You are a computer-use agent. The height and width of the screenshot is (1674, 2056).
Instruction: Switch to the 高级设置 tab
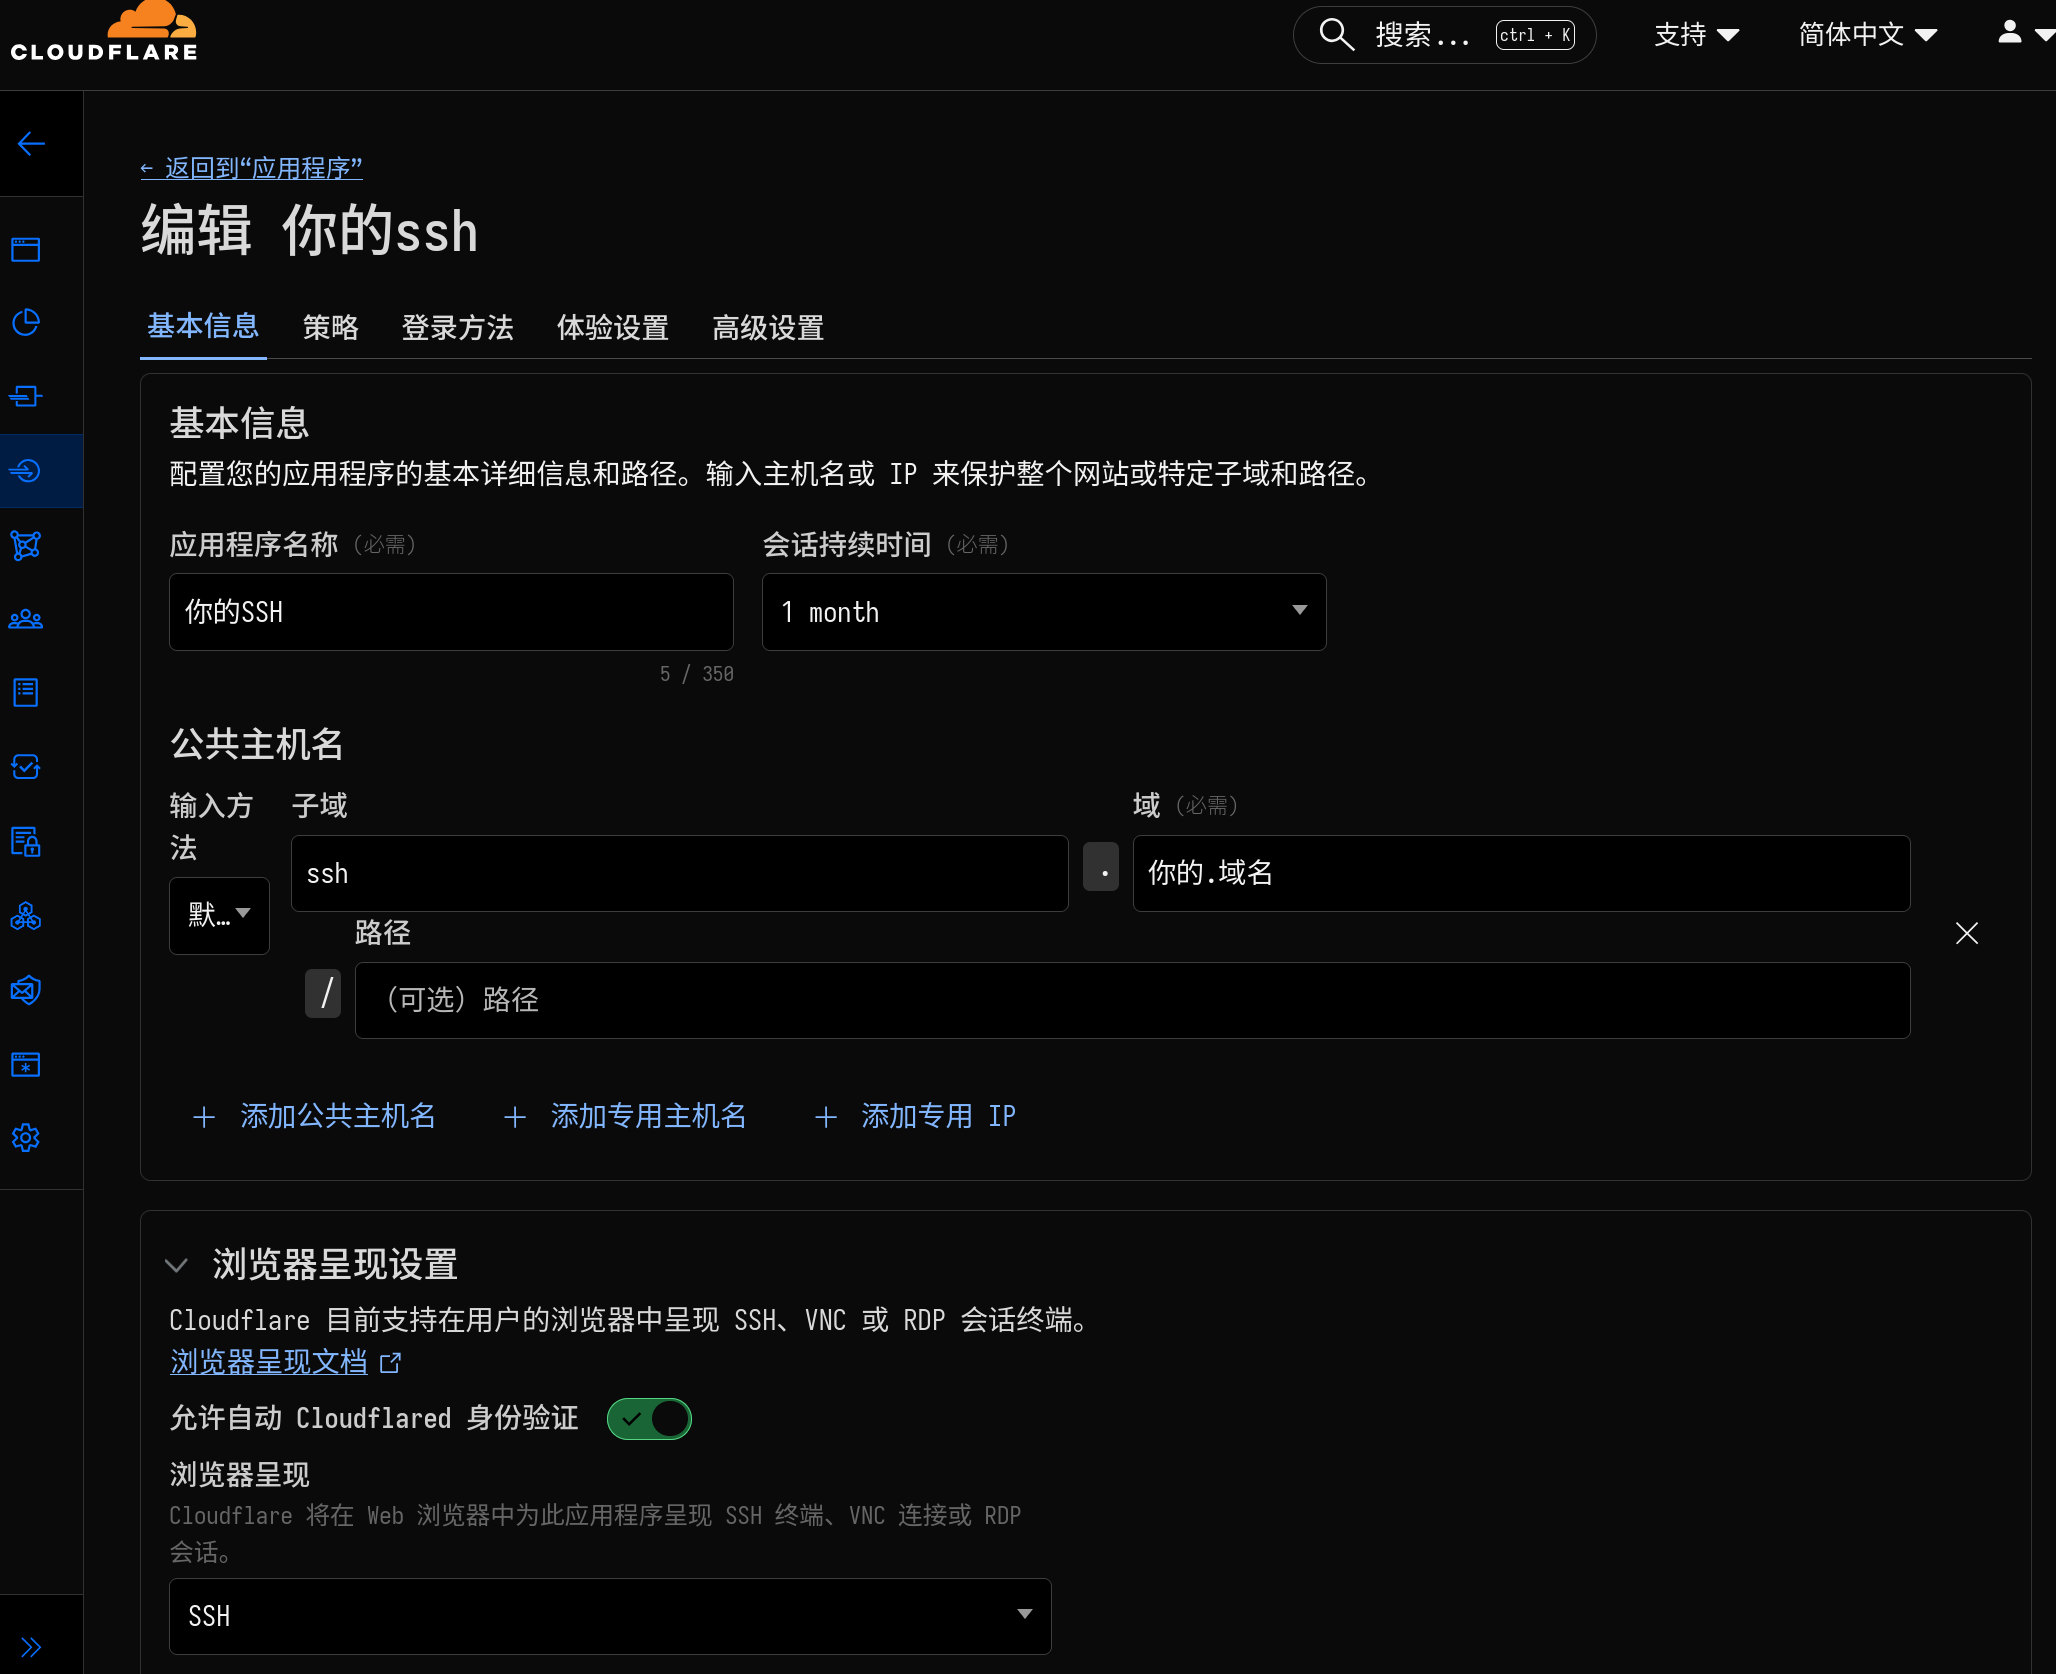click(768, 328)
